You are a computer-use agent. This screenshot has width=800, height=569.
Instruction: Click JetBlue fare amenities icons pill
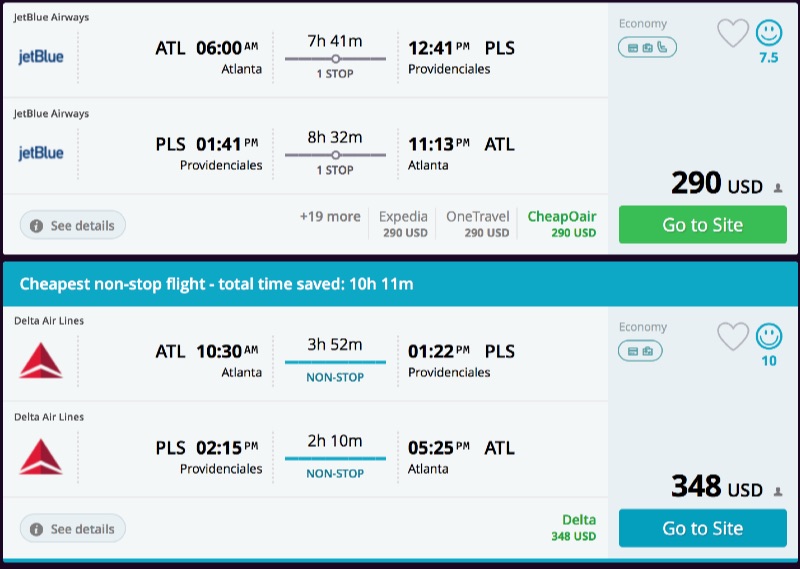click(647, 47)
